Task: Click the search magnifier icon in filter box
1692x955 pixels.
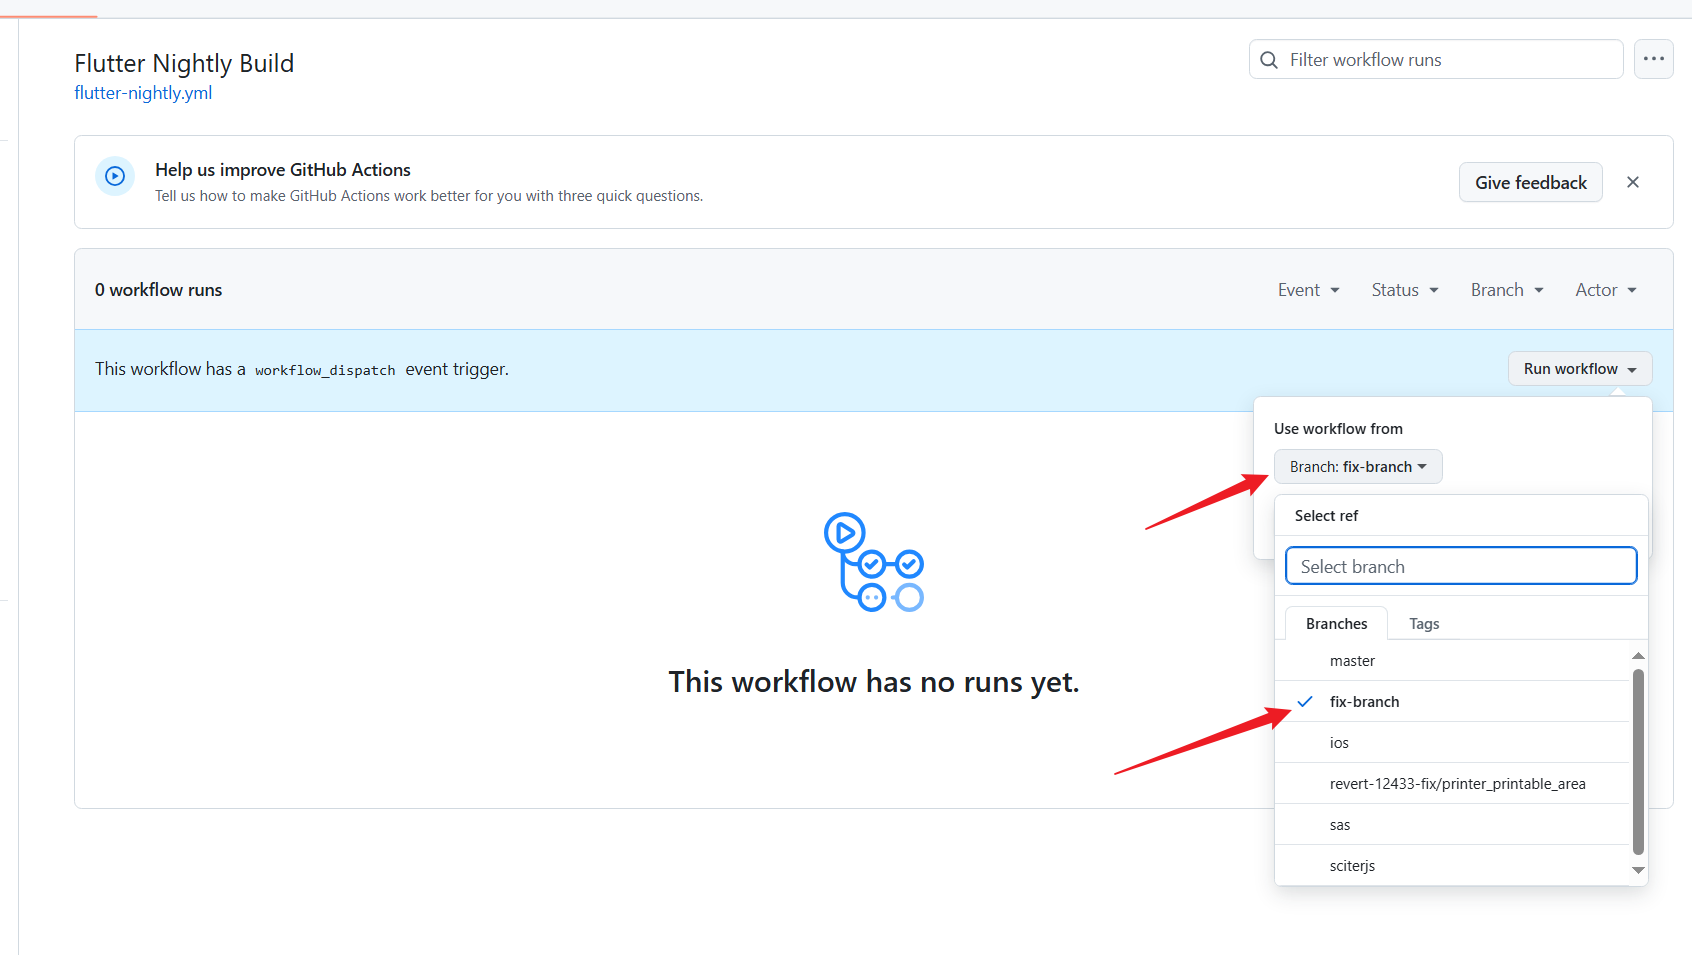Action: click(x=1269, y=60)
